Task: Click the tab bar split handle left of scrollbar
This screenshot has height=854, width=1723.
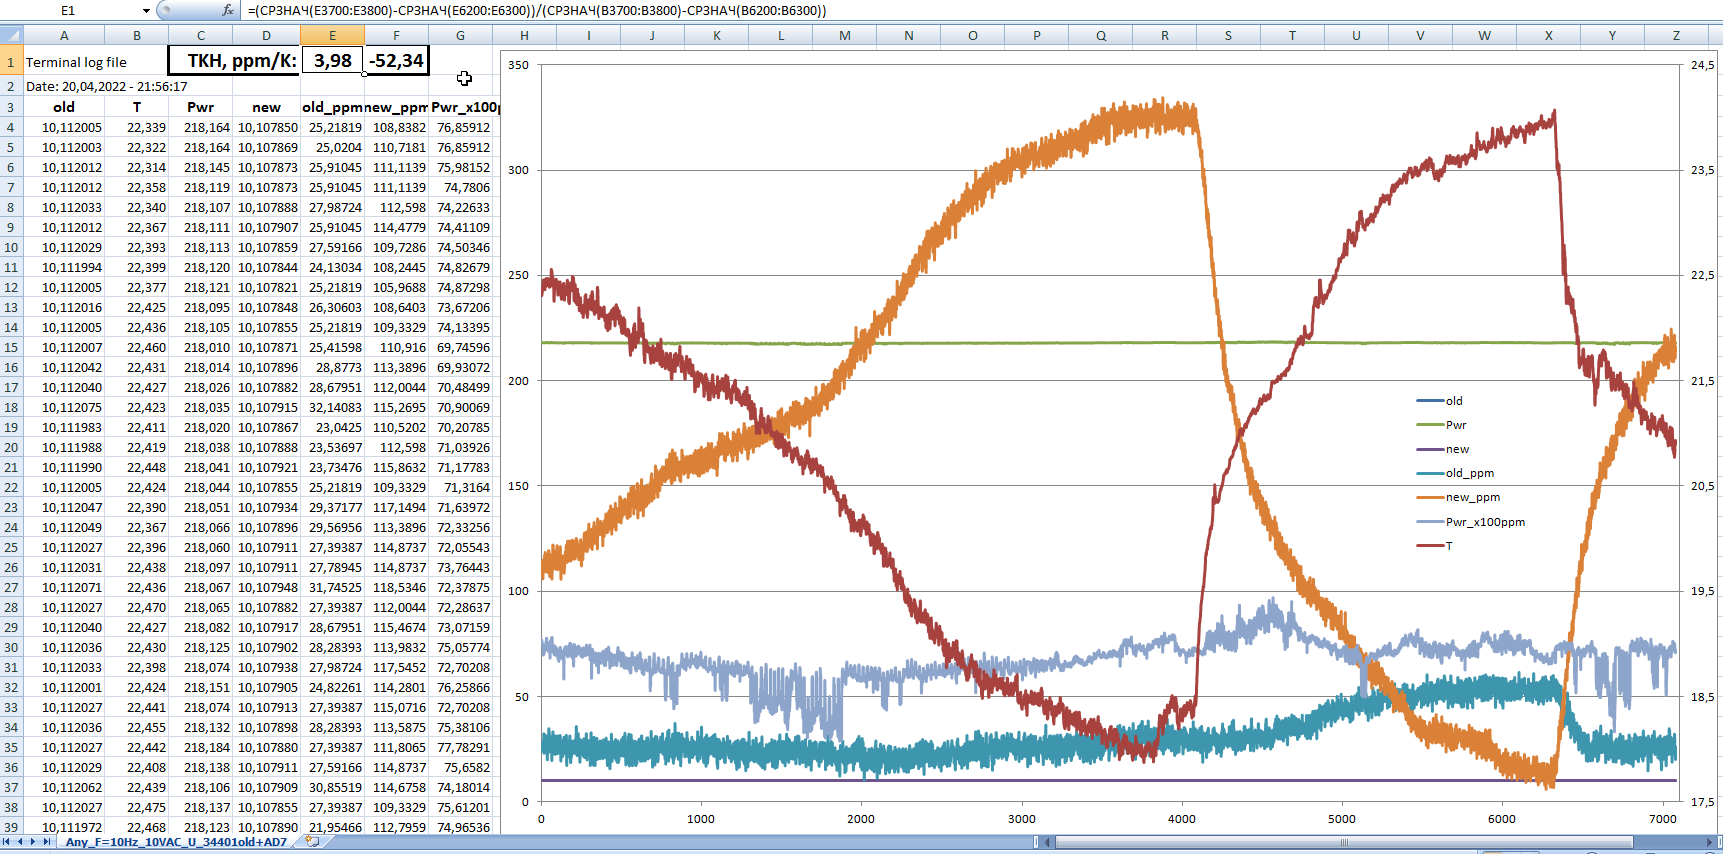Action: tap(1036, 842)
